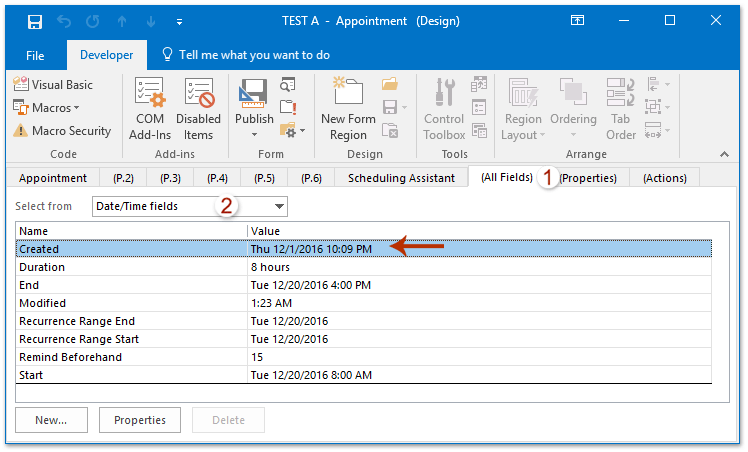Image resolution: width=748 pixels, height=452 pixels.
Task: Open the File menu
Action: [x=35, y=55]
